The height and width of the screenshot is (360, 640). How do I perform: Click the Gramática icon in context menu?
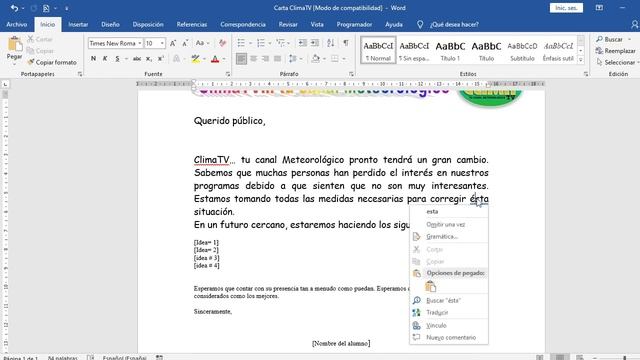tap(416, 236)
